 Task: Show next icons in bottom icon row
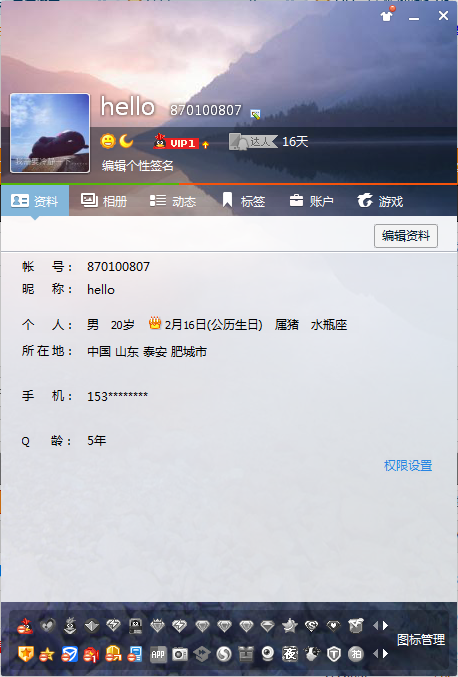[385, 654]
